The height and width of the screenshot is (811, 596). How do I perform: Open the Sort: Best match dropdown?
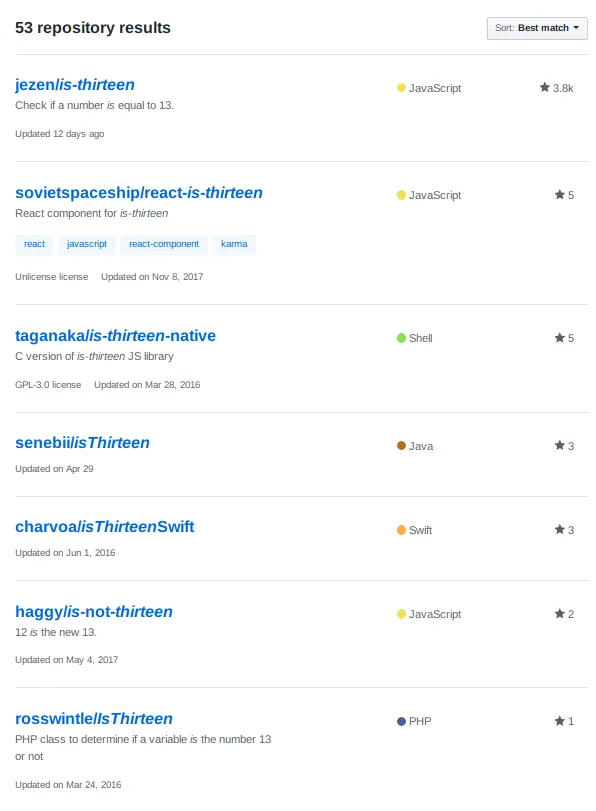point(537,28)
